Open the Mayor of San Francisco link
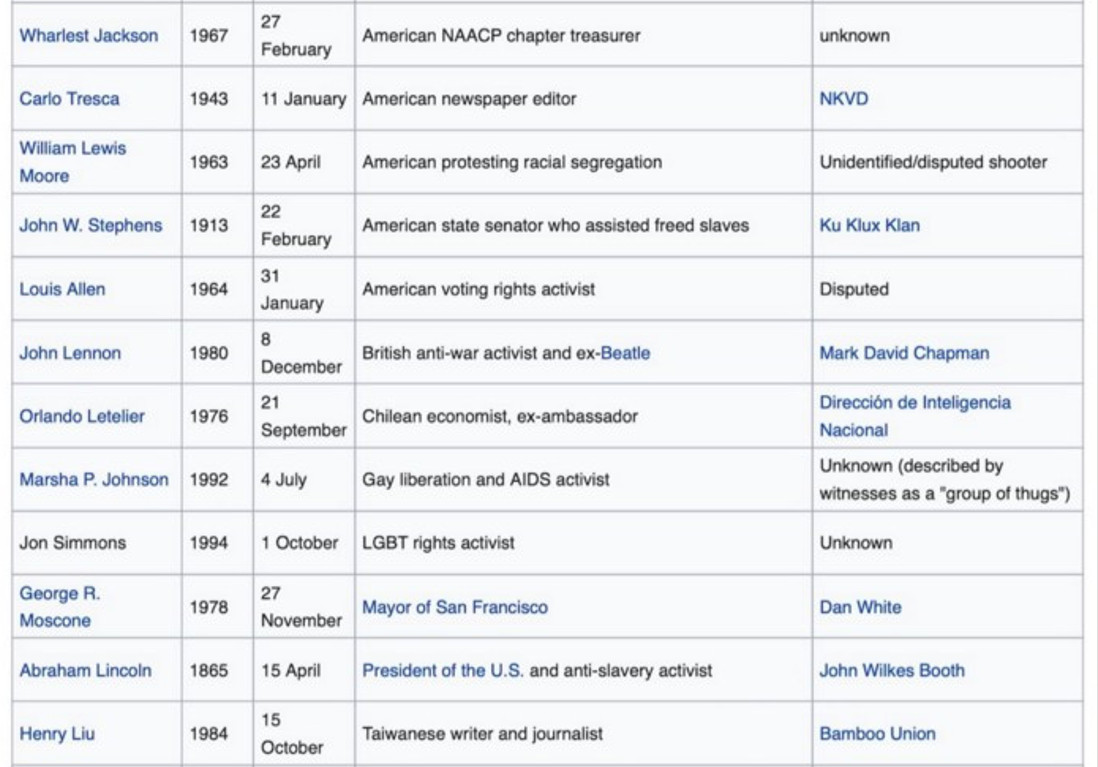Viewport: 1098px width, 767px height. click(455, 607)
